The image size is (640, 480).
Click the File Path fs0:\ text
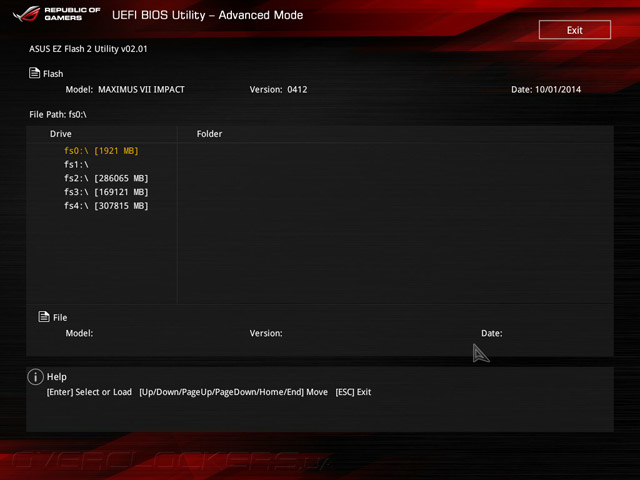point(58,115)
